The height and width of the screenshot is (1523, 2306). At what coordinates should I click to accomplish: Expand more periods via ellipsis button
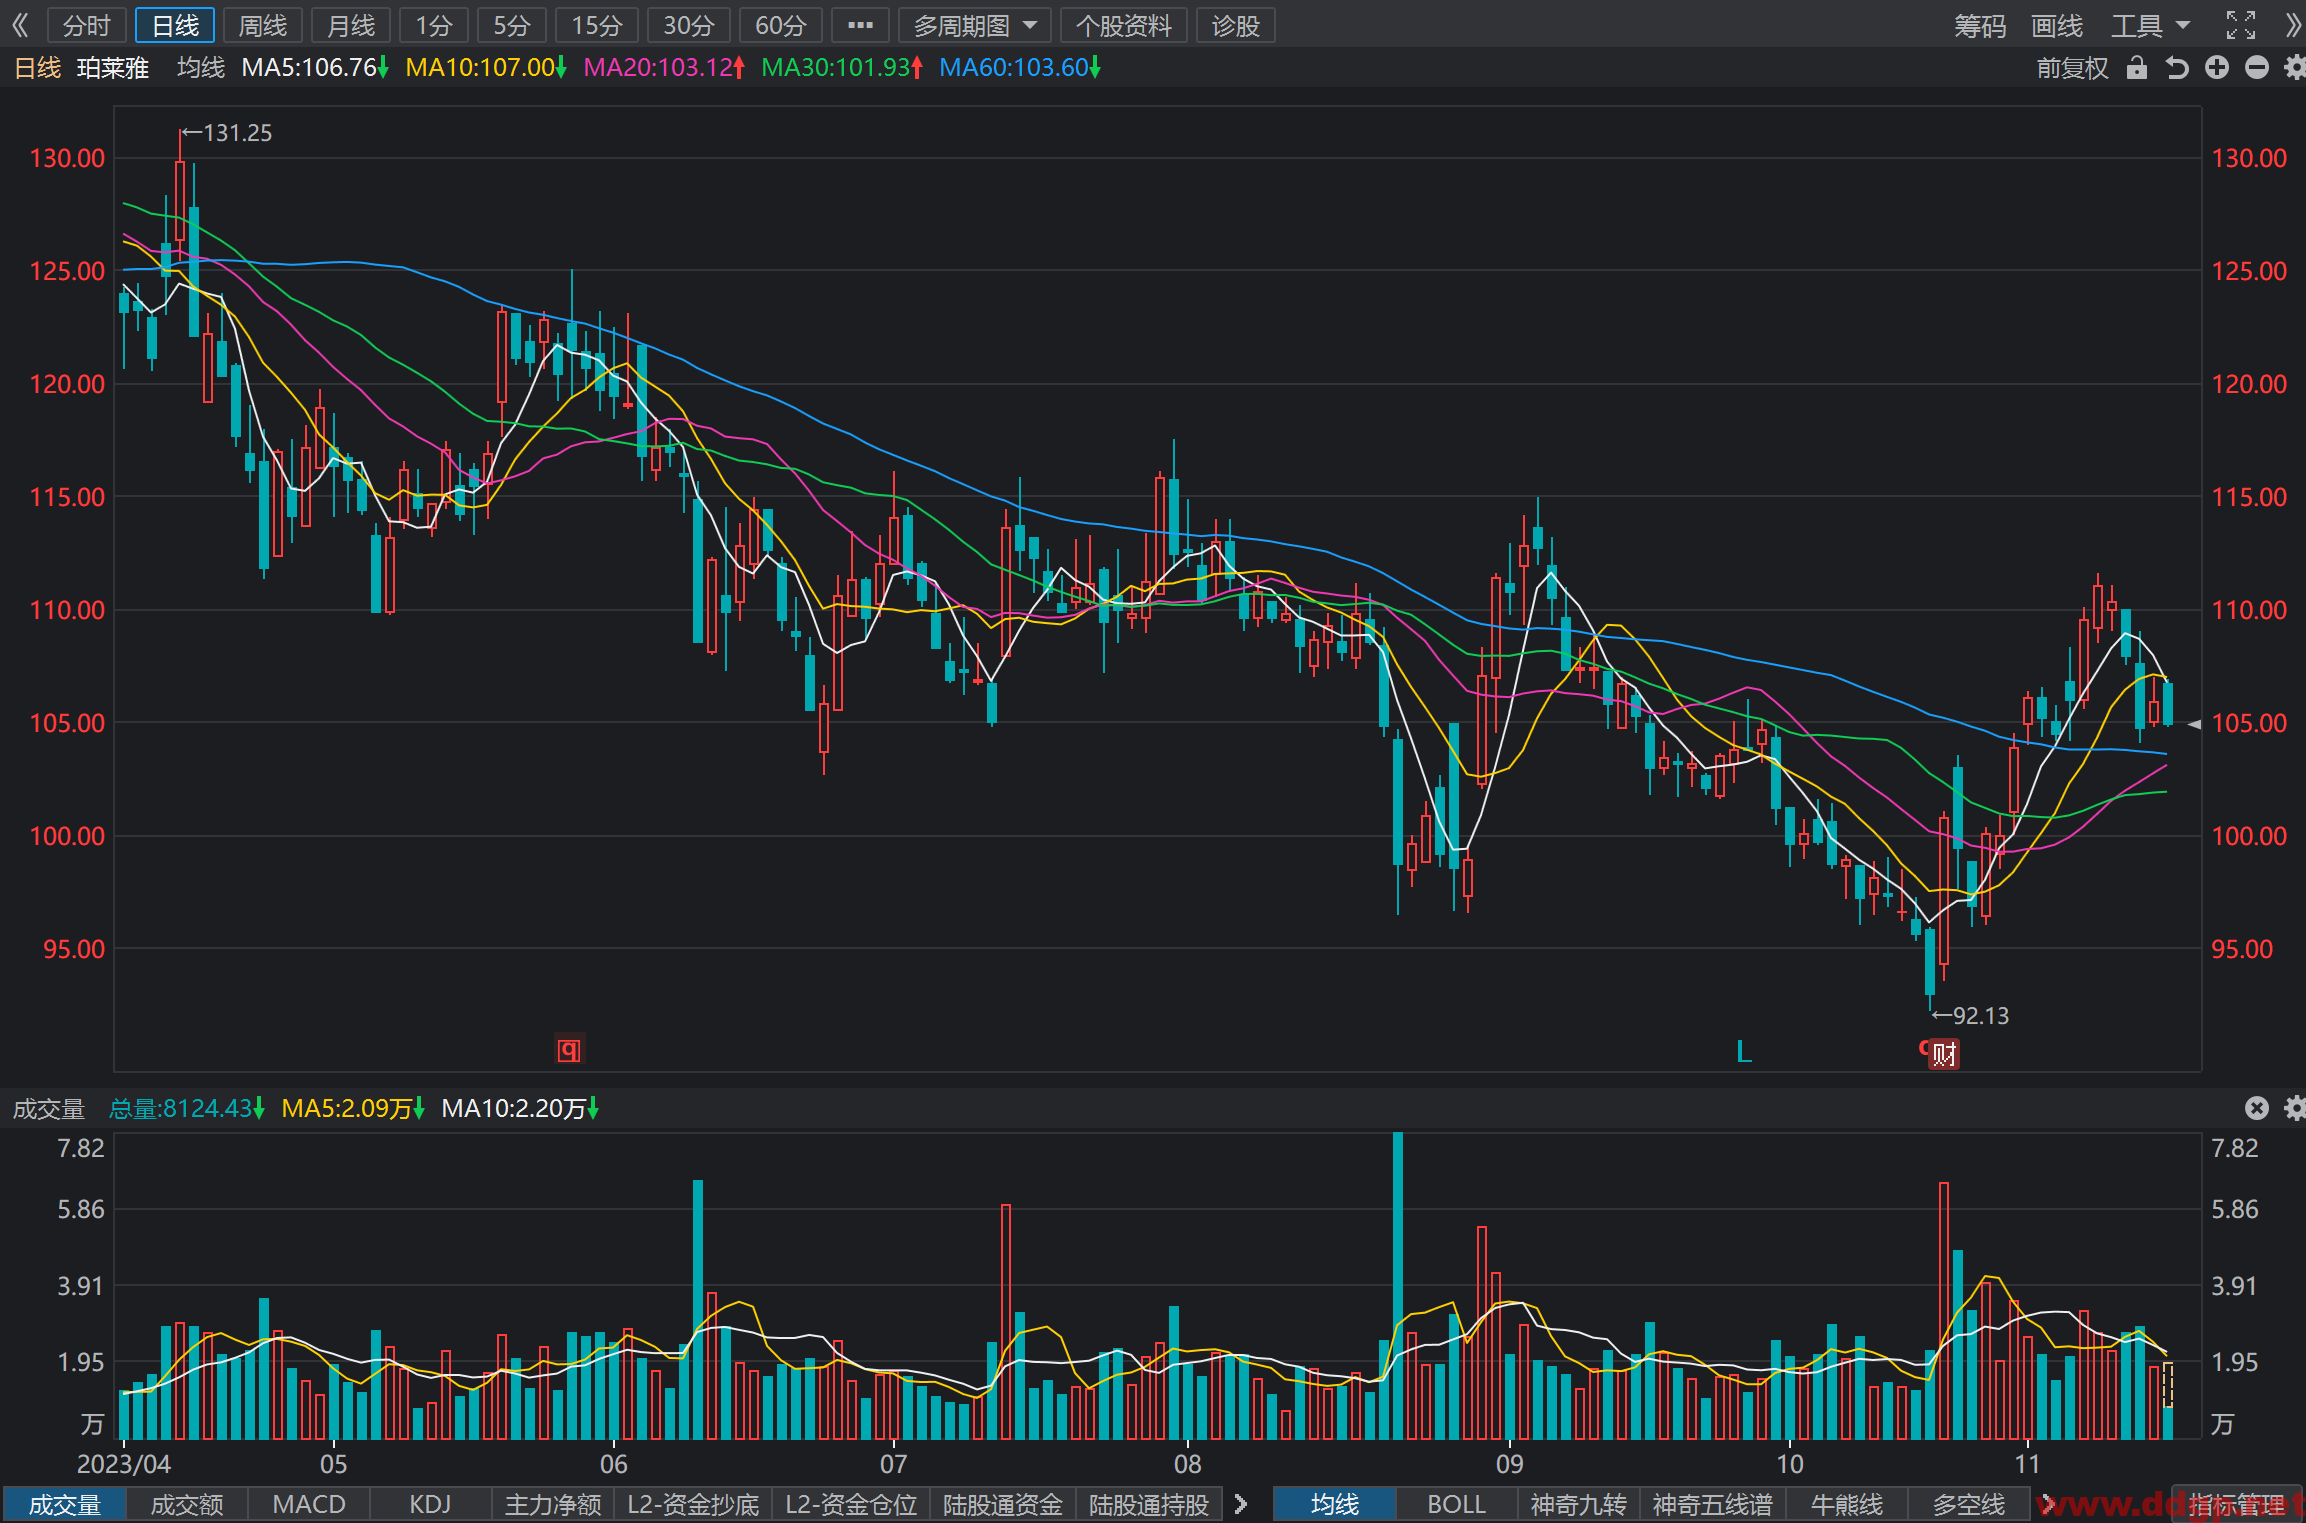[860, 25]
